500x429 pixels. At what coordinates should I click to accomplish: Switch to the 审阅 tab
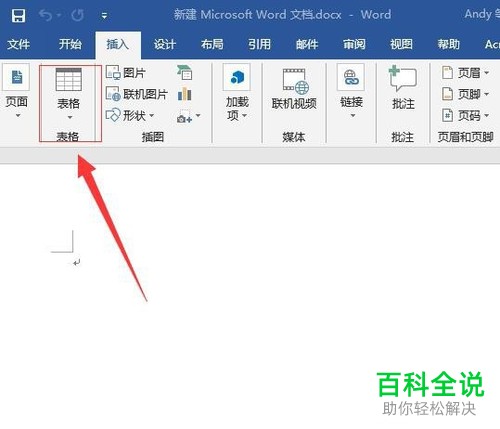click(354, 44)
